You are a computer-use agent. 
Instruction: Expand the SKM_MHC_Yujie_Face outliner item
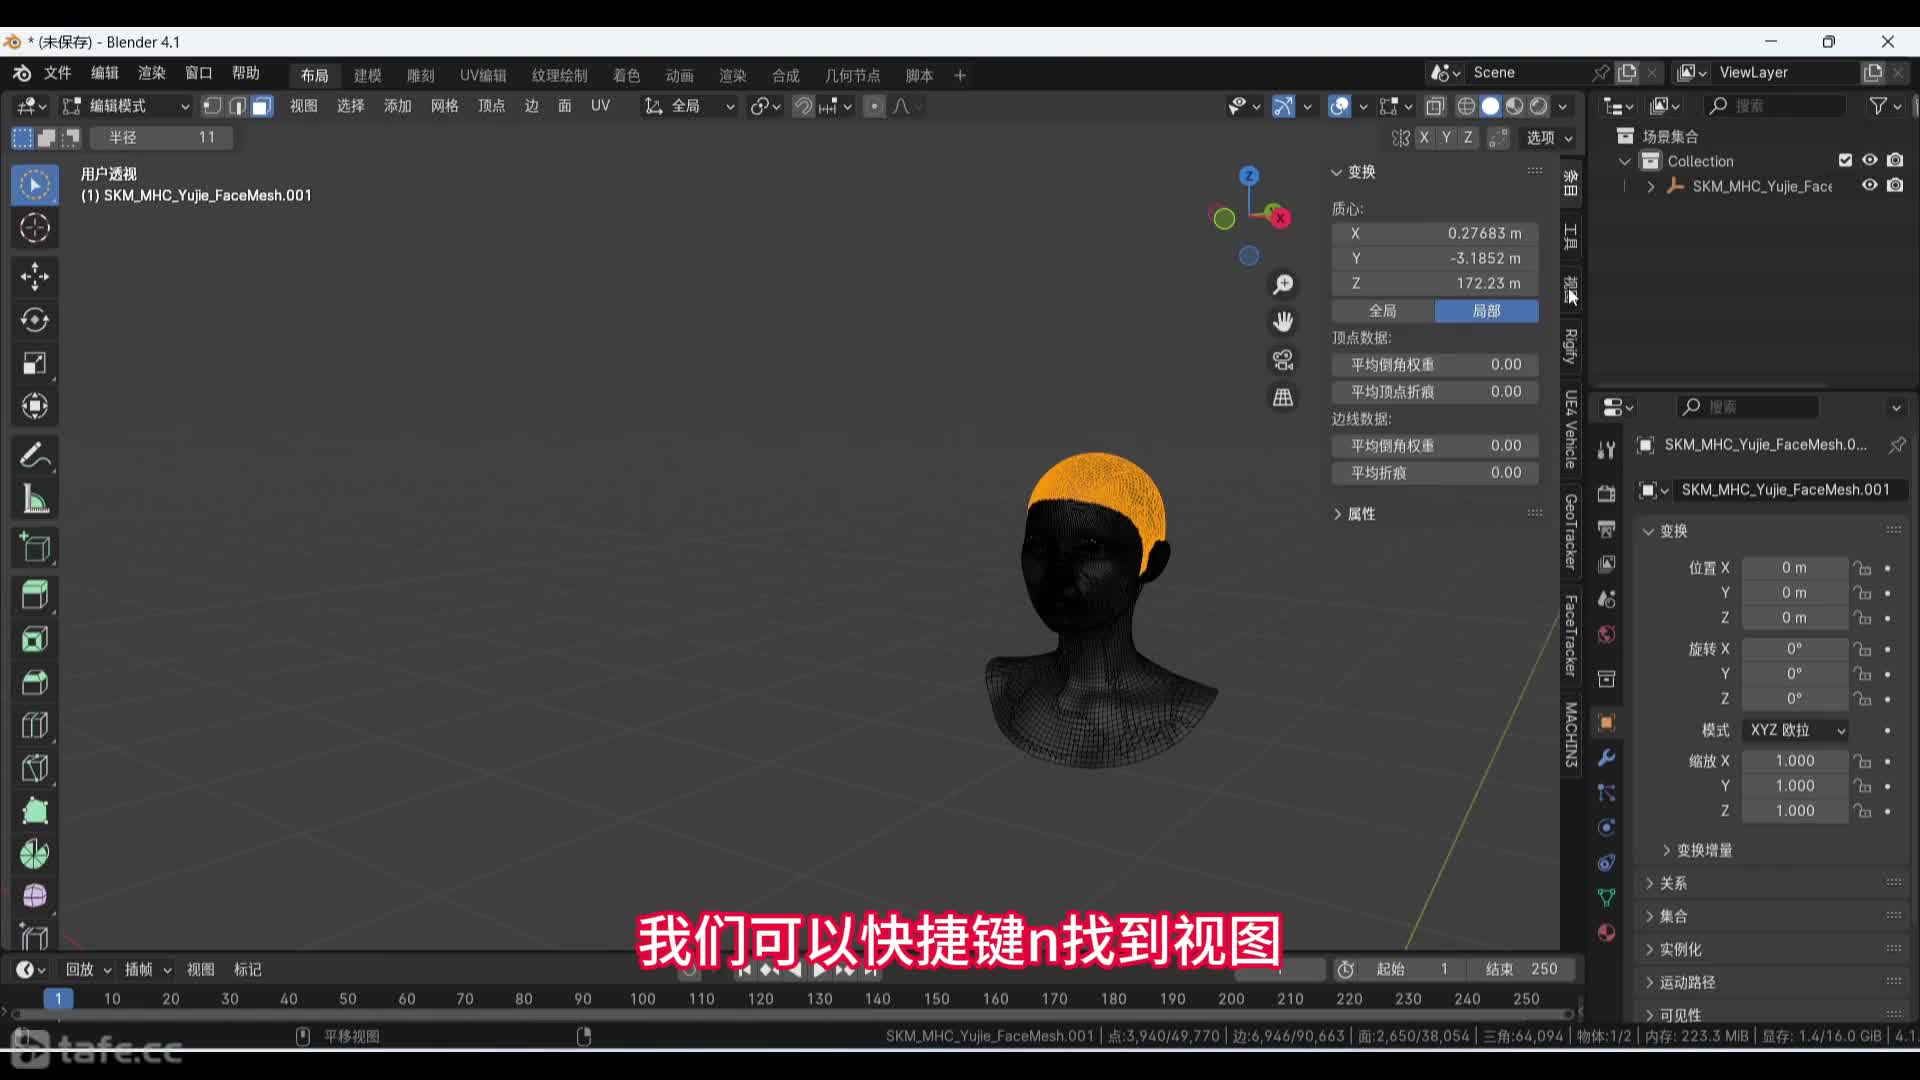click(x=1650, y=186)
